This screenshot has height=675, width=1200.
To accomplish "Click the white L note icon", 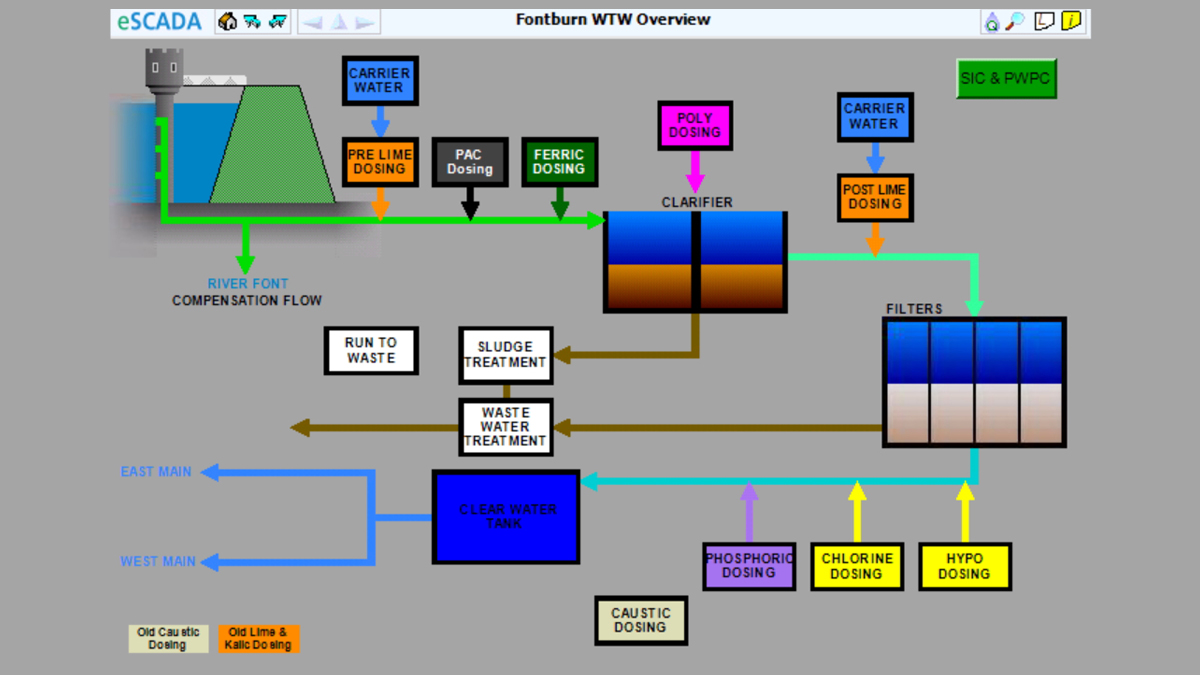I will (1044, 21).
